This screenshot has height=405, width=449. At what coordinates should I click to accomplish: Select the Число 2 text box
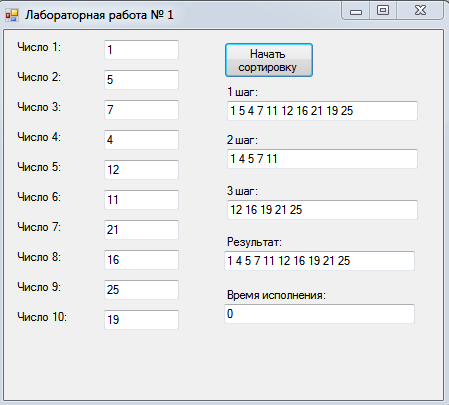click(141, 80)
